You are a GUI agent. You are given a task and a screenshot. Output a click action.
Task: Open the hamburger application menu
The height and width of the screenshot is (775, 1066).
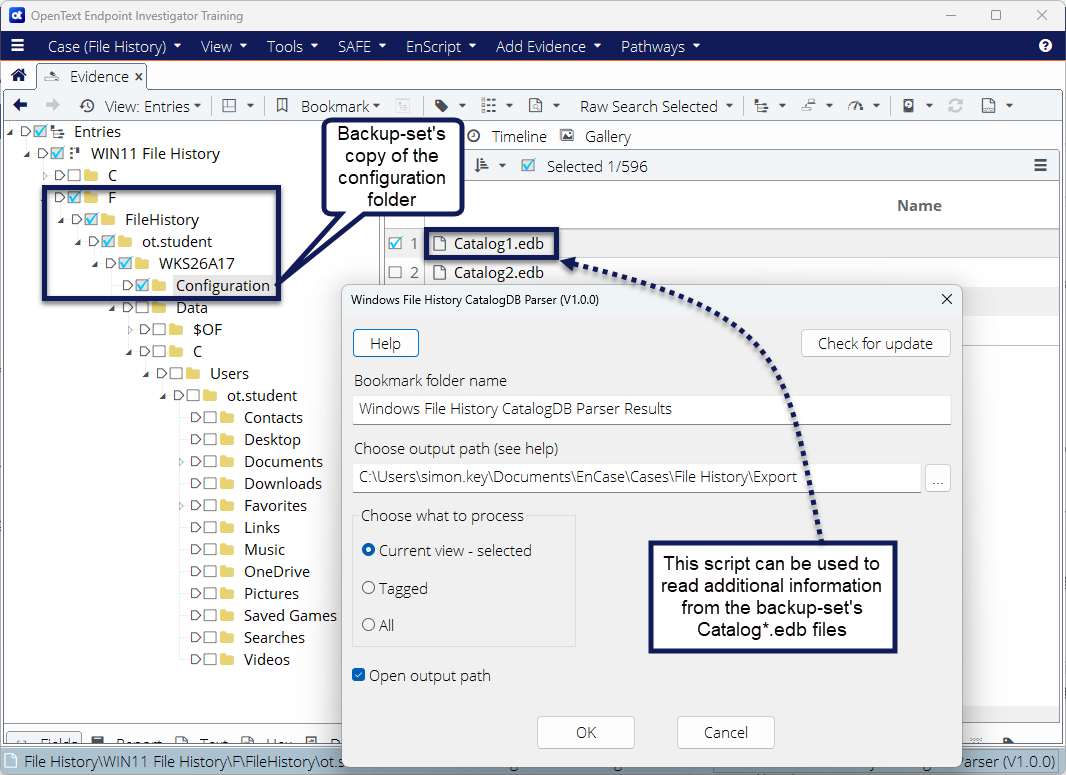click(18, 46)
